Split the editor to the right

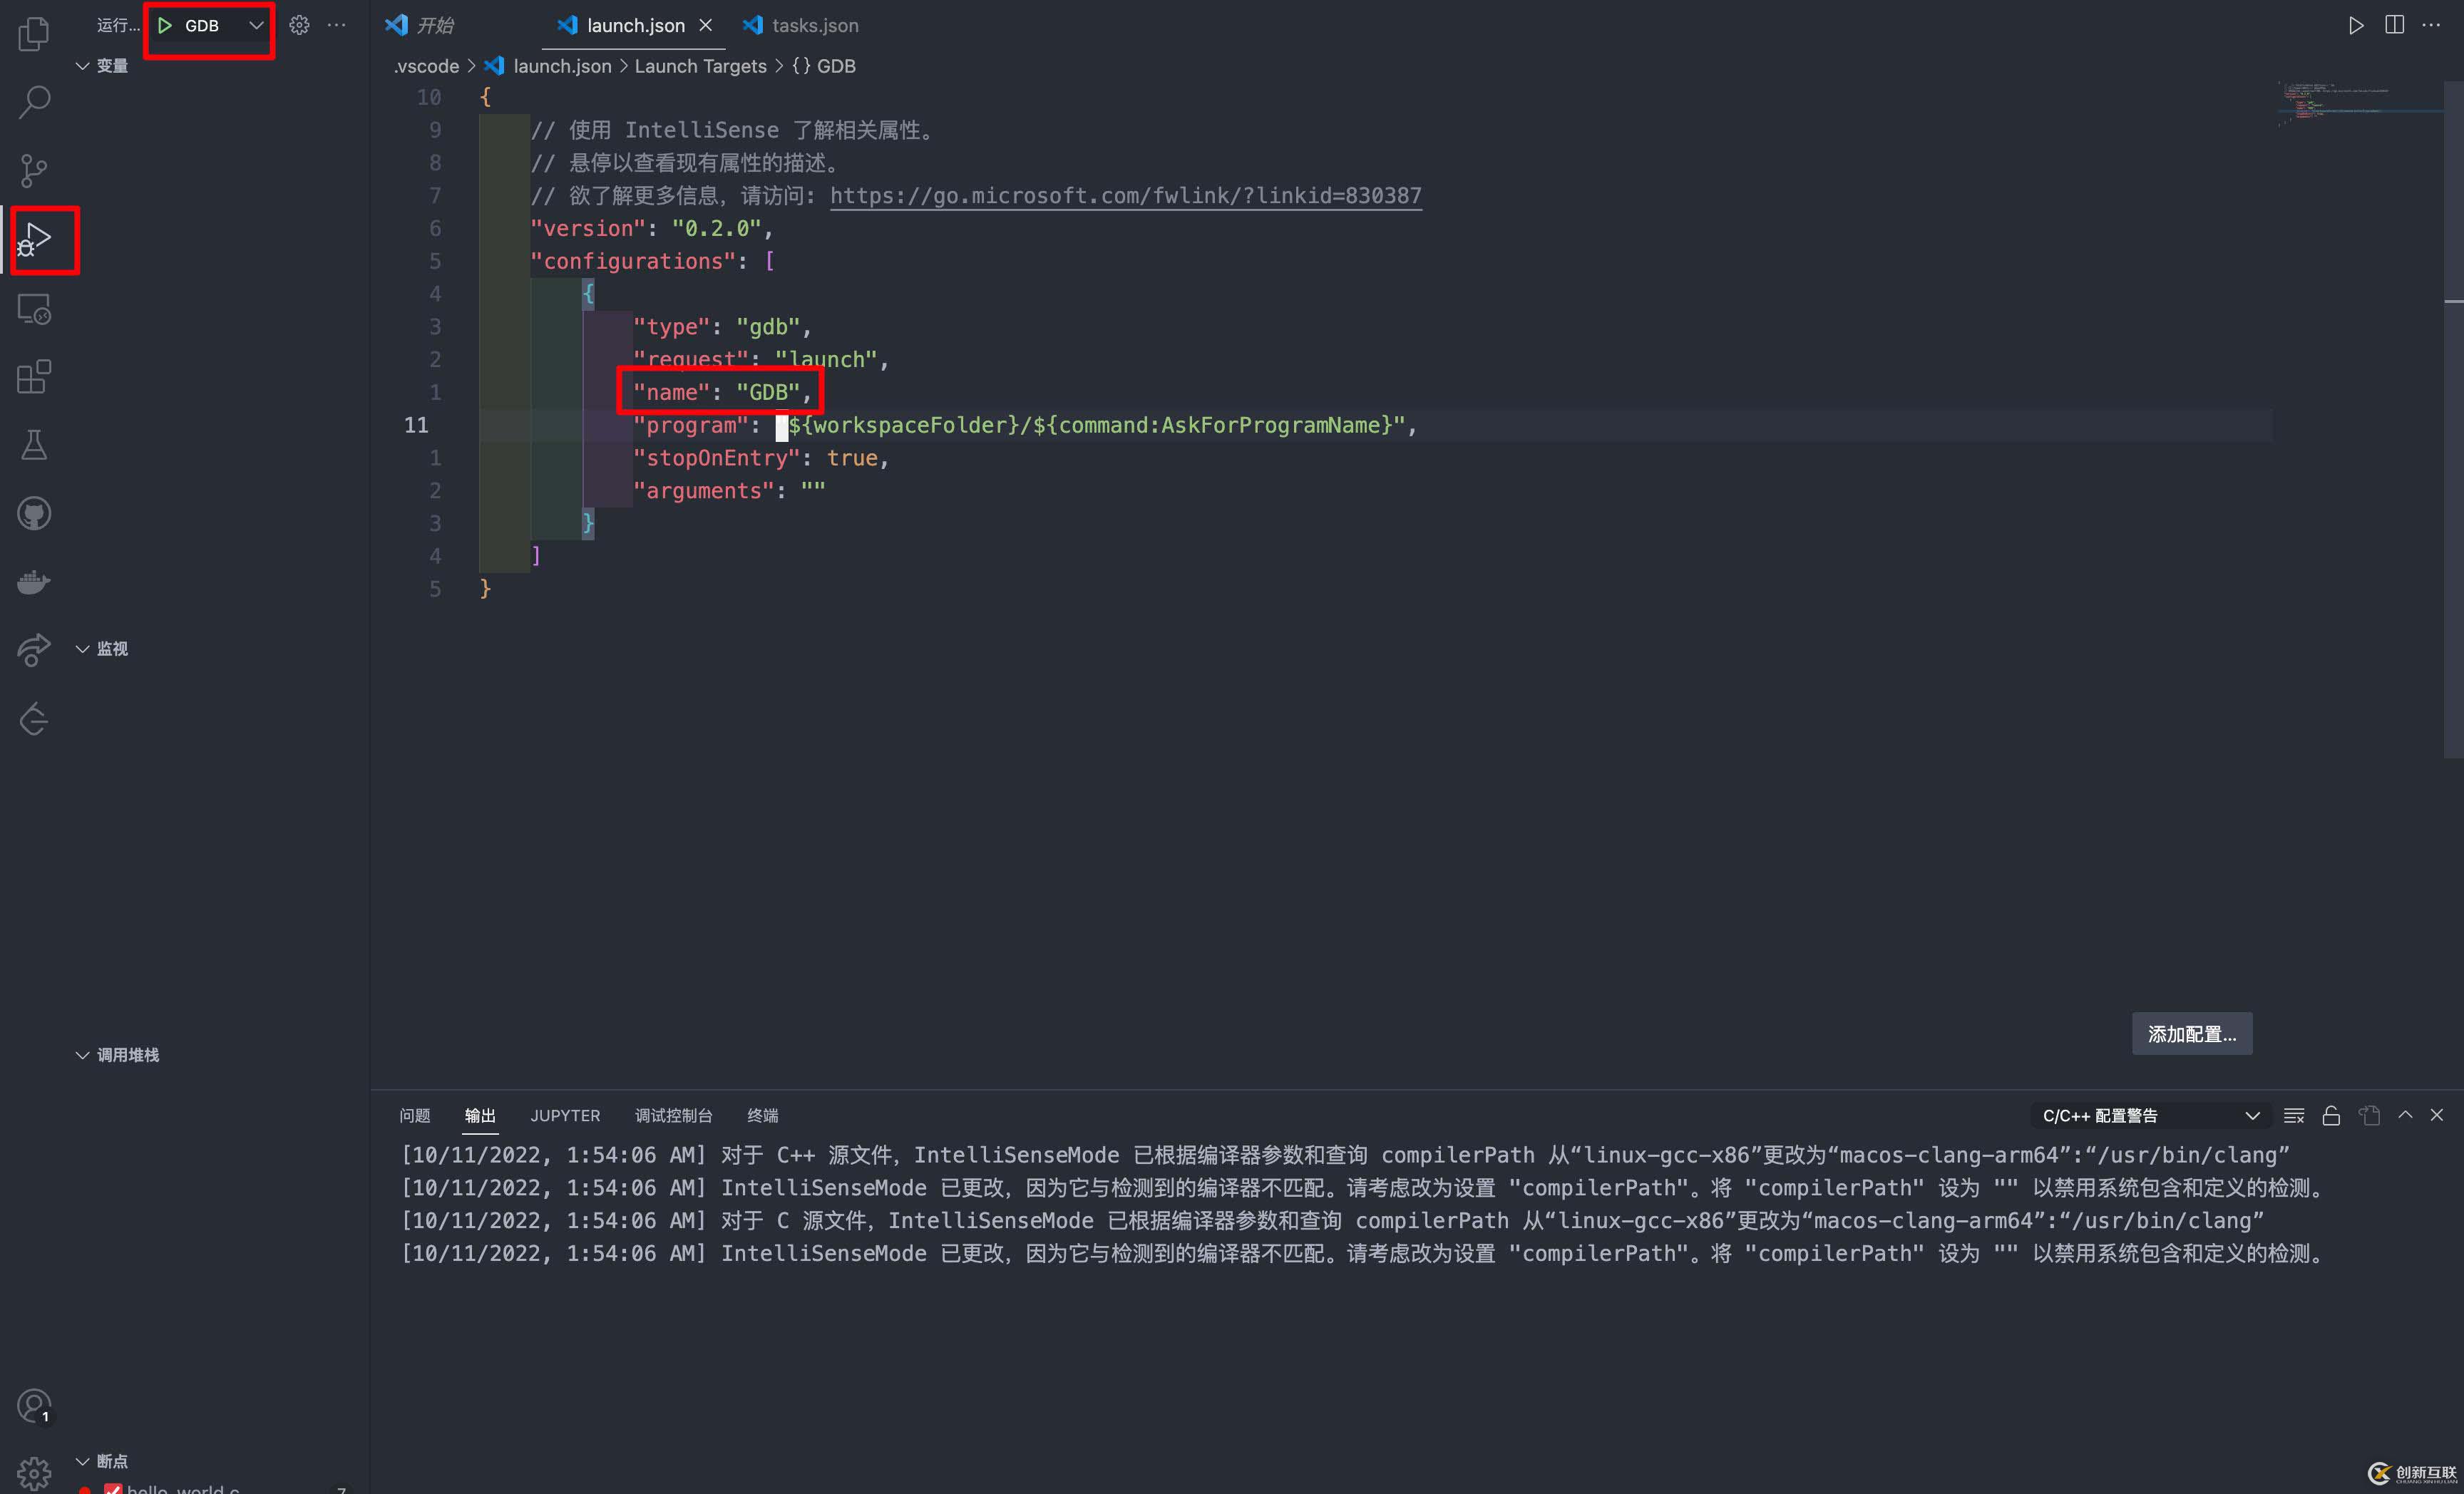(x=2394, y=25)
